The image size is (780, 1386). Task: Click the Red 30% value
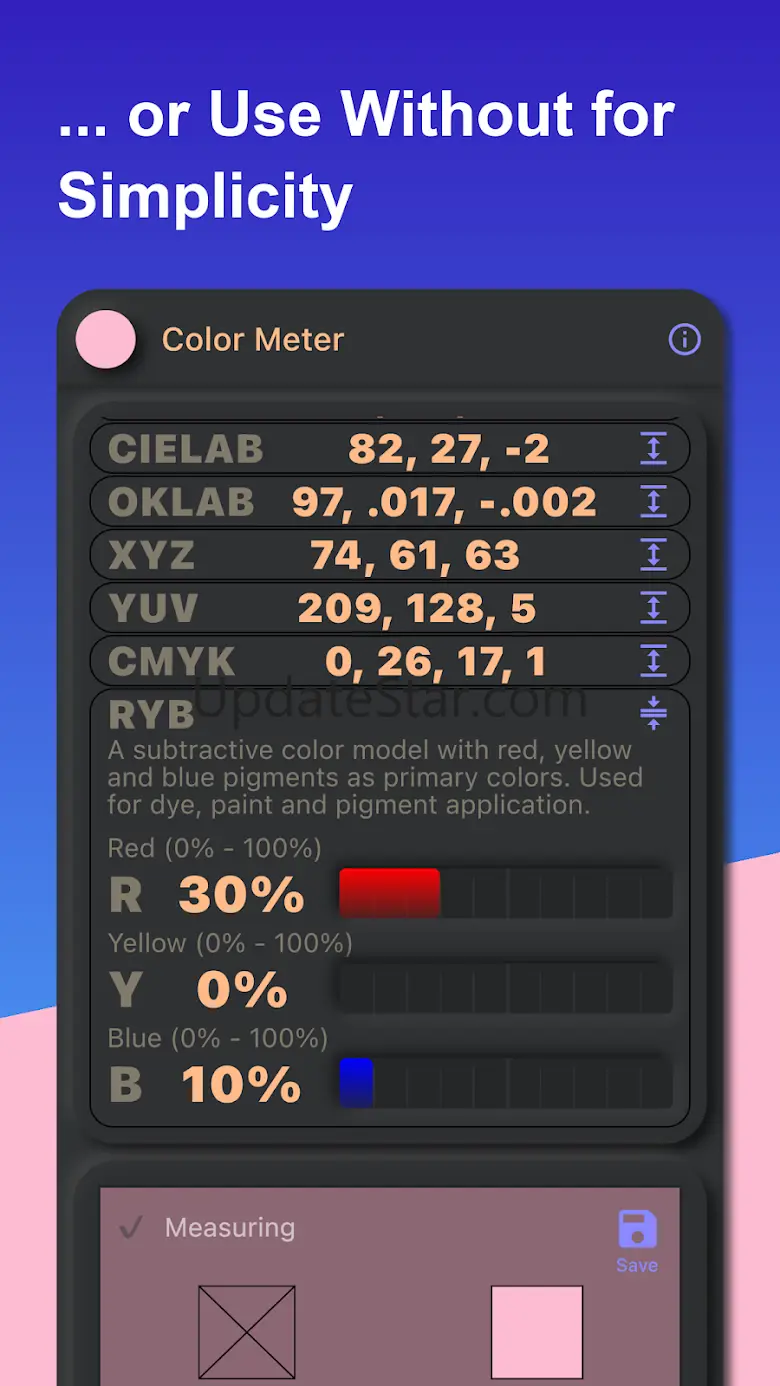coord(242,895)
